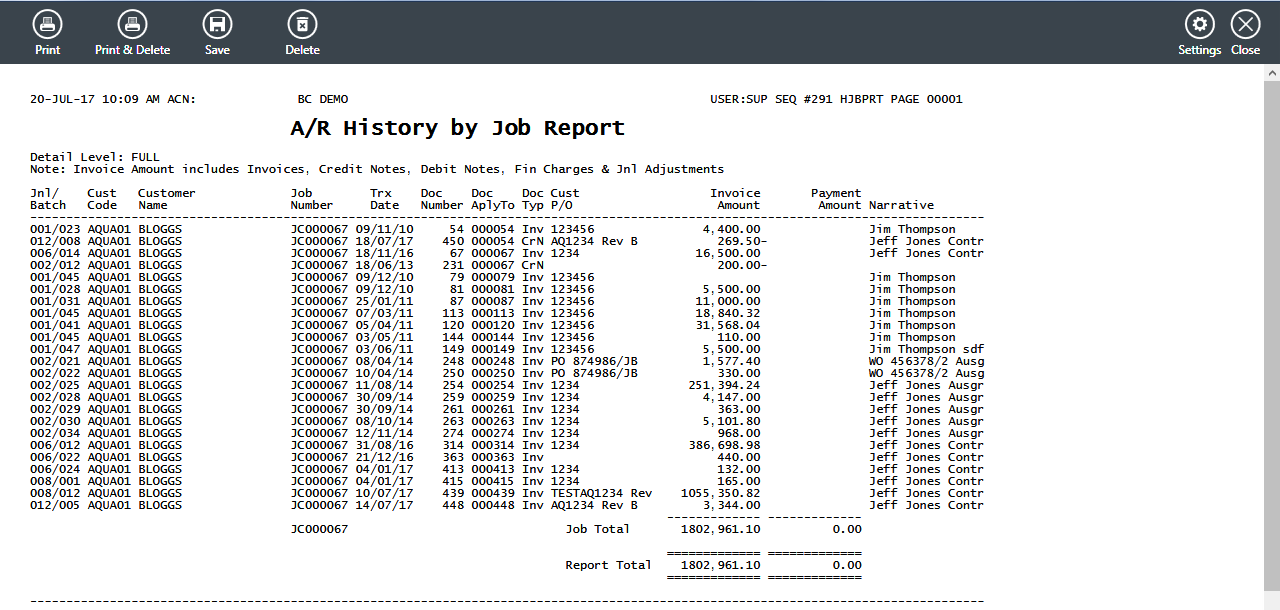
Task: Click the "Jnl/ Batch" column header
Action: (x=48, y=199)
